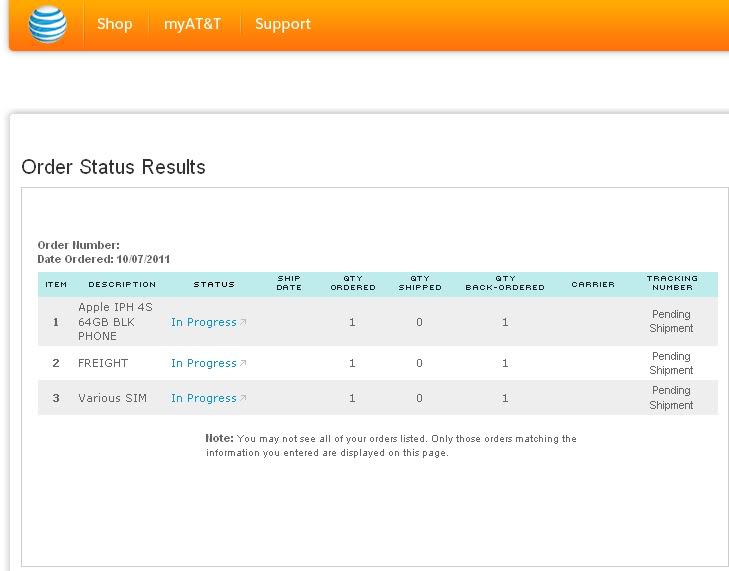Click the QTY ORDERED column header
The image size is (729, 571).
(353, 283)
